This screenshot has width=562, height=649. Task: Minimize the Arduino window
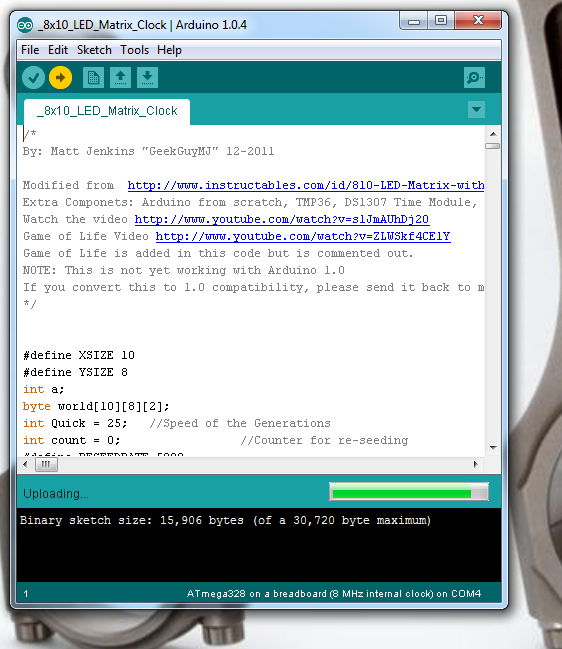click(414, 21)
